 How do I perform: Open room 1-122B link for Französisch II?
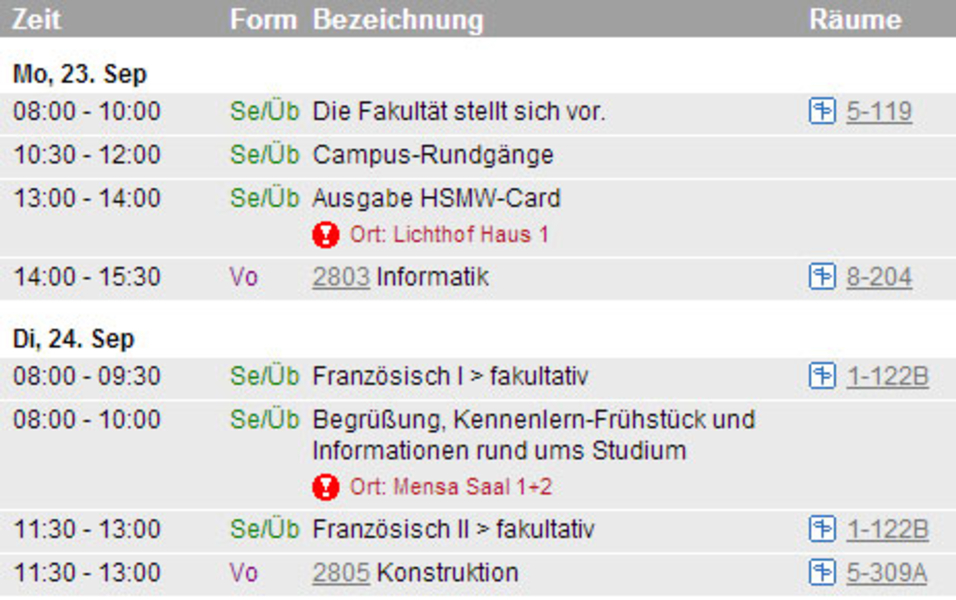click(887, 529)
